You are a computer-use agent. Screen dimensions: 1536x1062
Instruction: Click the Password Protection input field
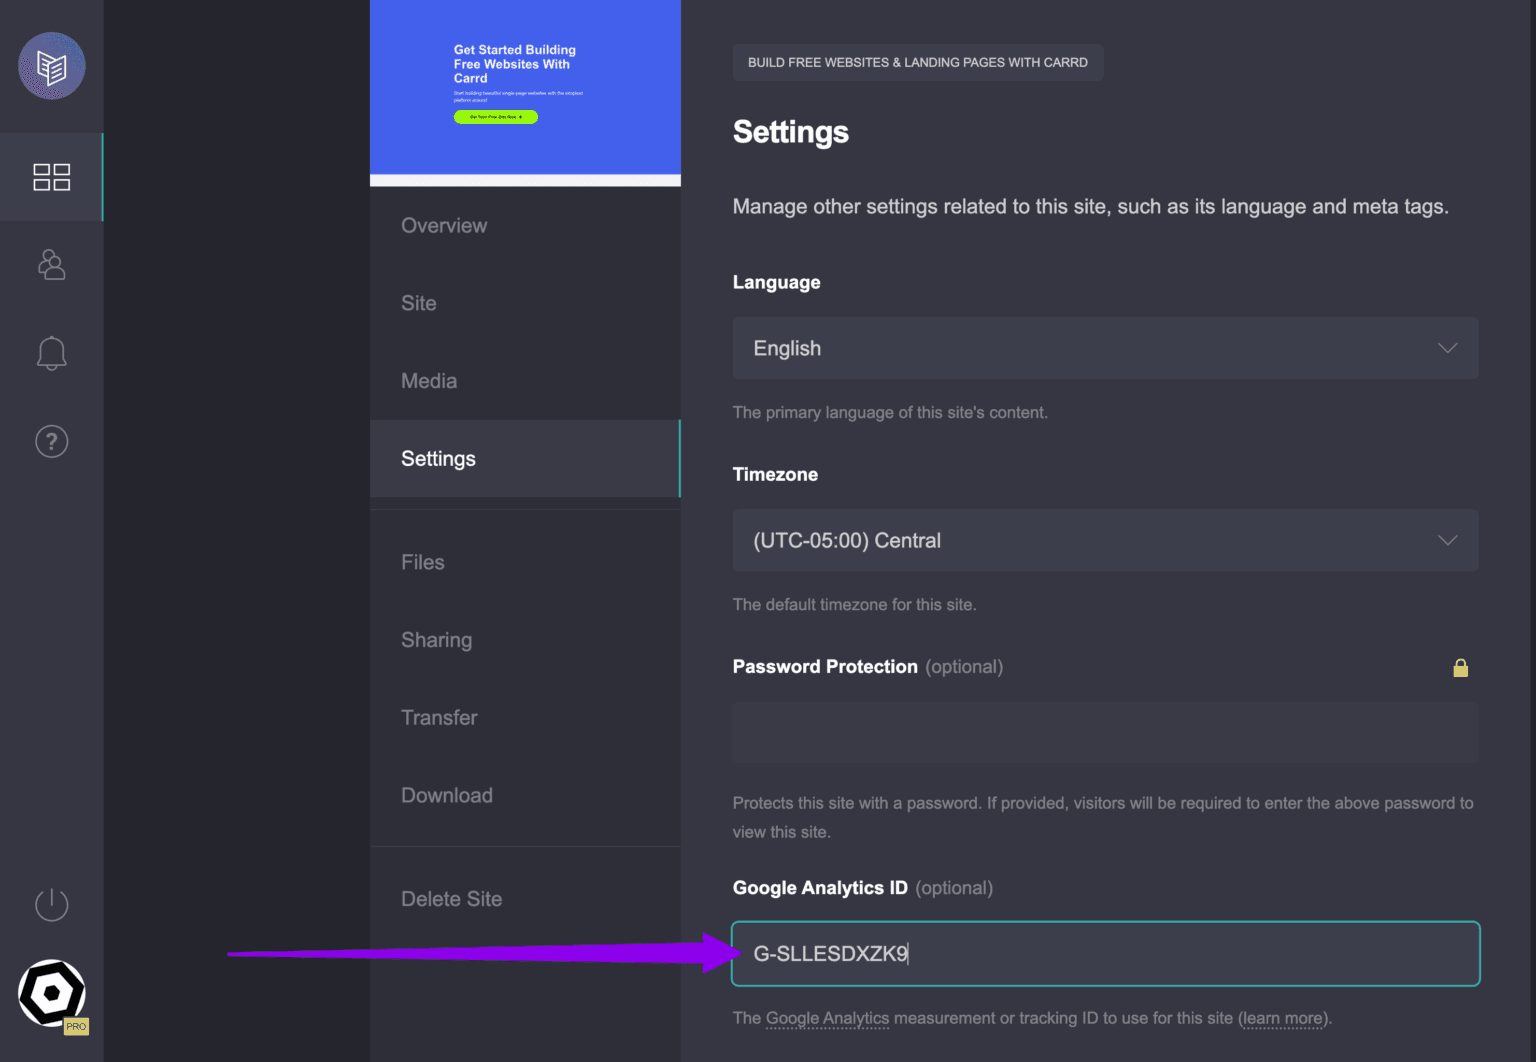coord(1105,732)
